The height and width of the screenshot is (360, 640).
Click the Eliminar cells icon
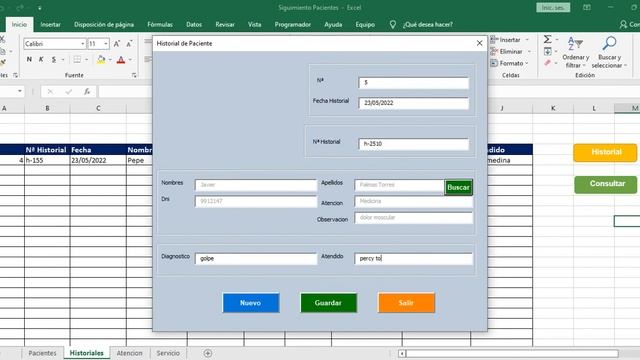[494, 51]
